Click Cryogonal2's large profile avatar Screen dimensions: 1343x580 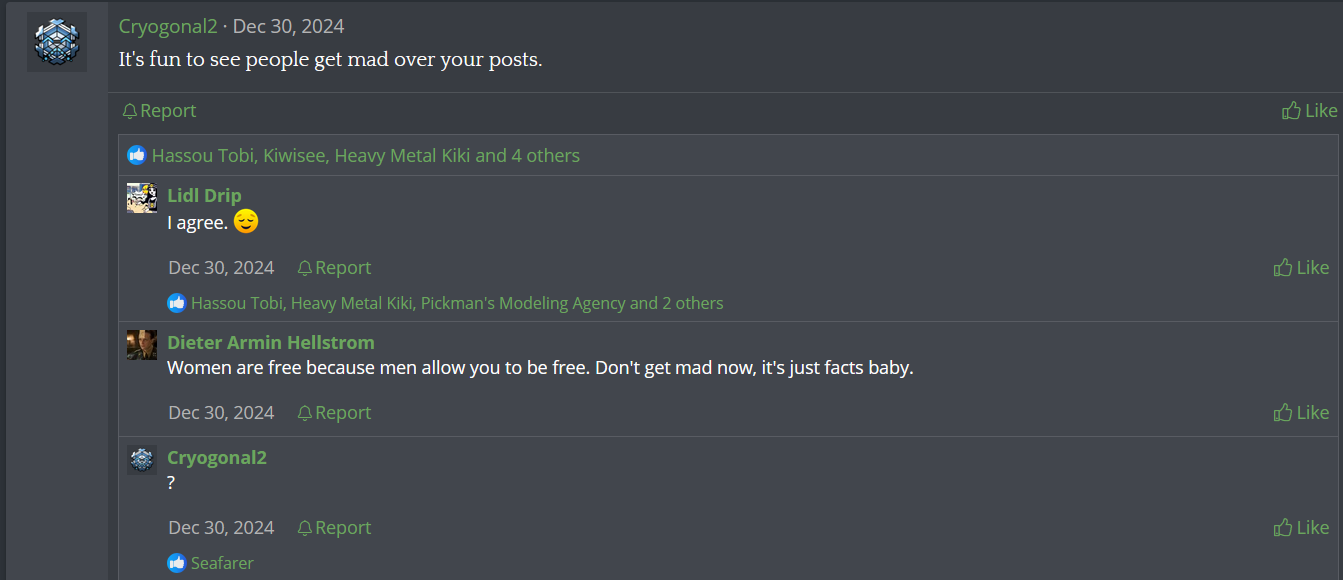point(57,42)
